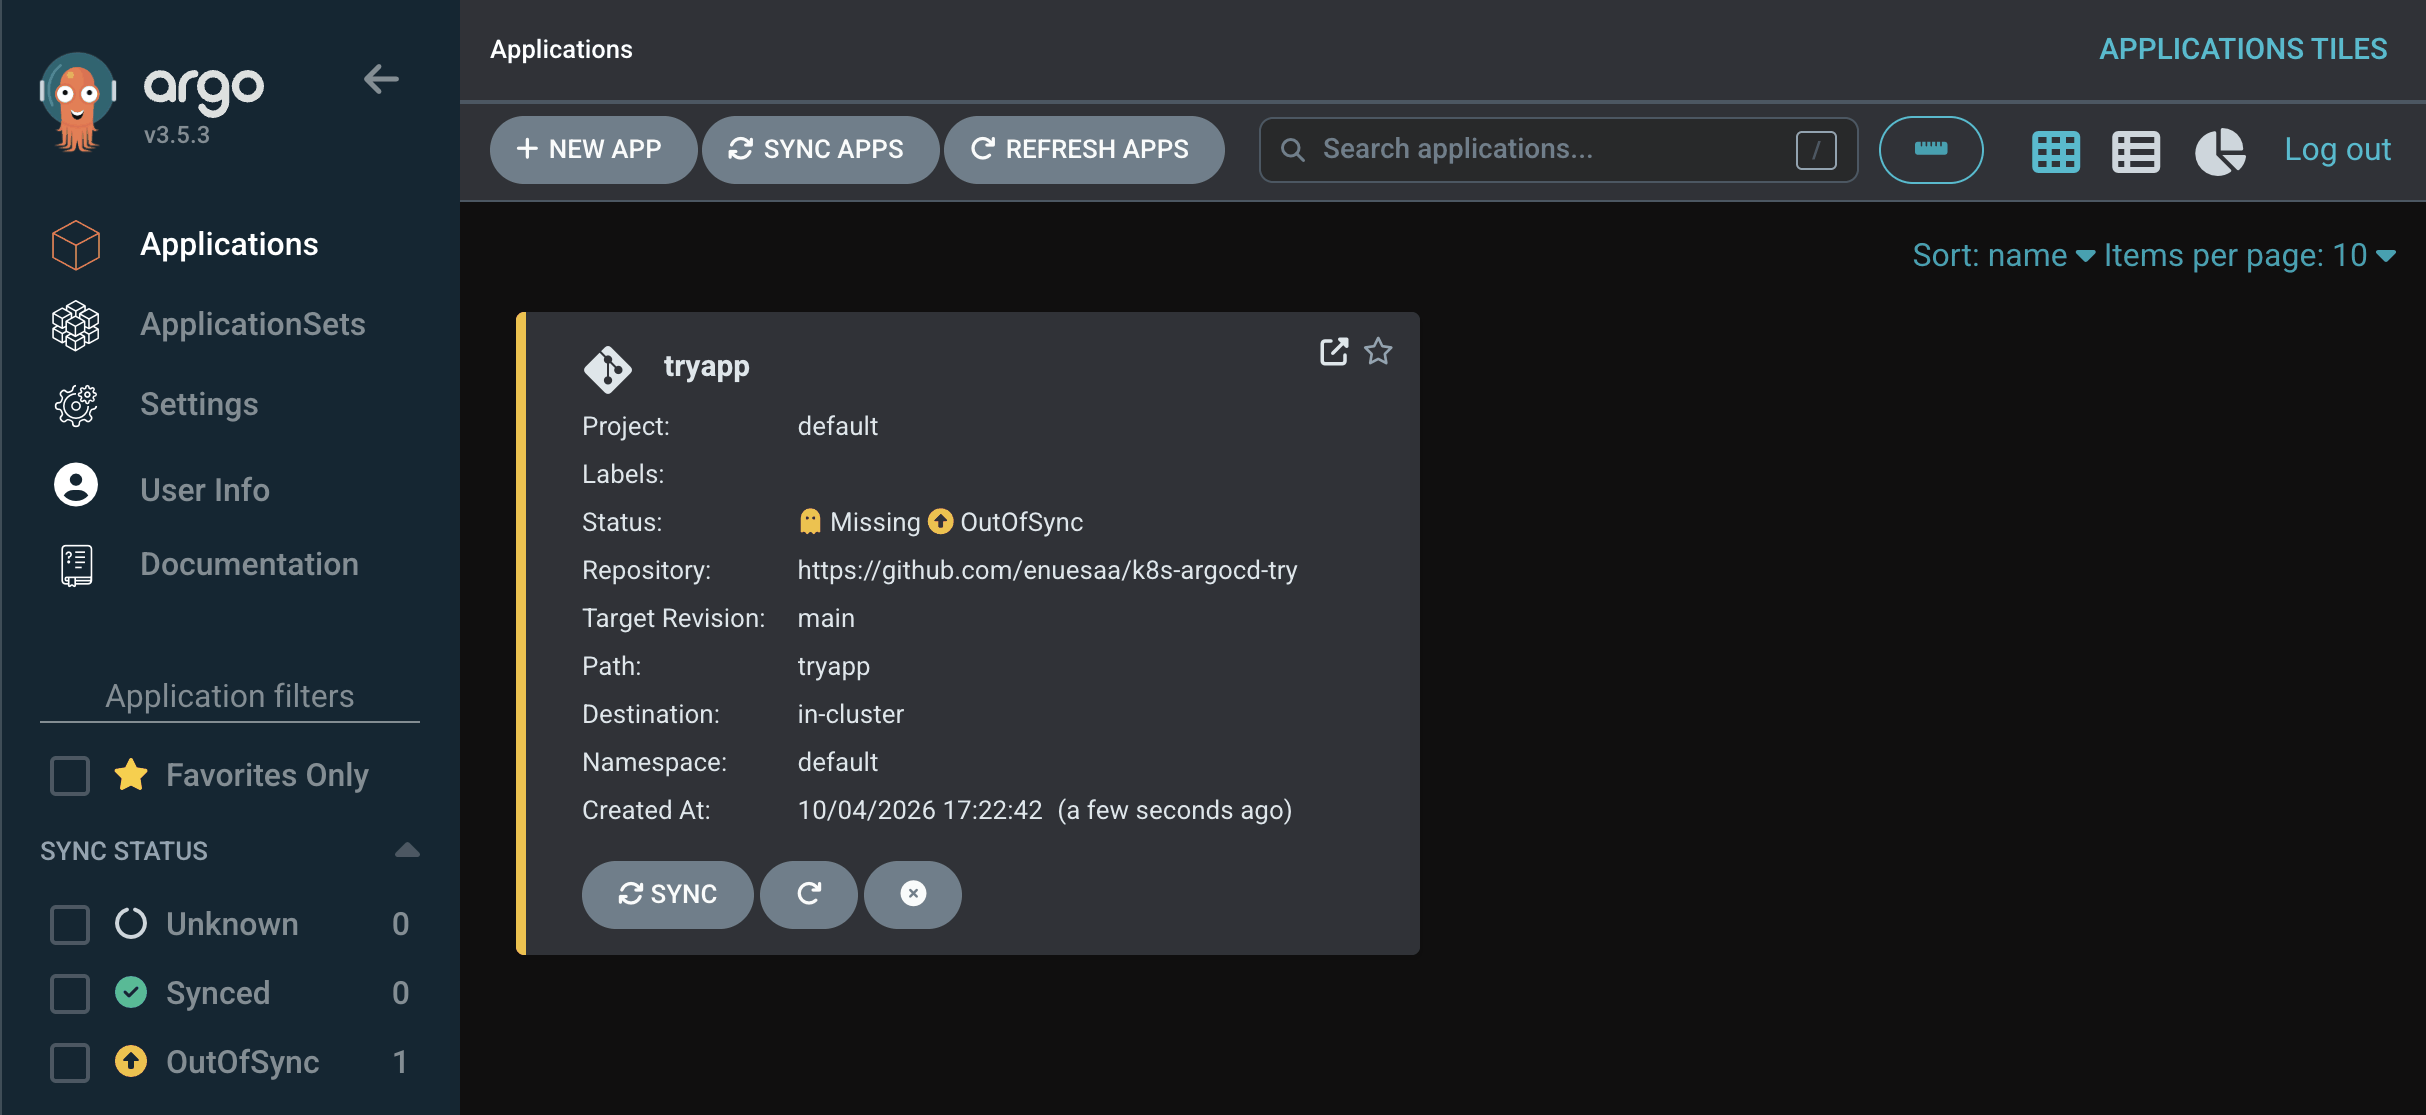Focus the Search applications field
This screenshot has width=2426, height=1115.
point(1558,150)
